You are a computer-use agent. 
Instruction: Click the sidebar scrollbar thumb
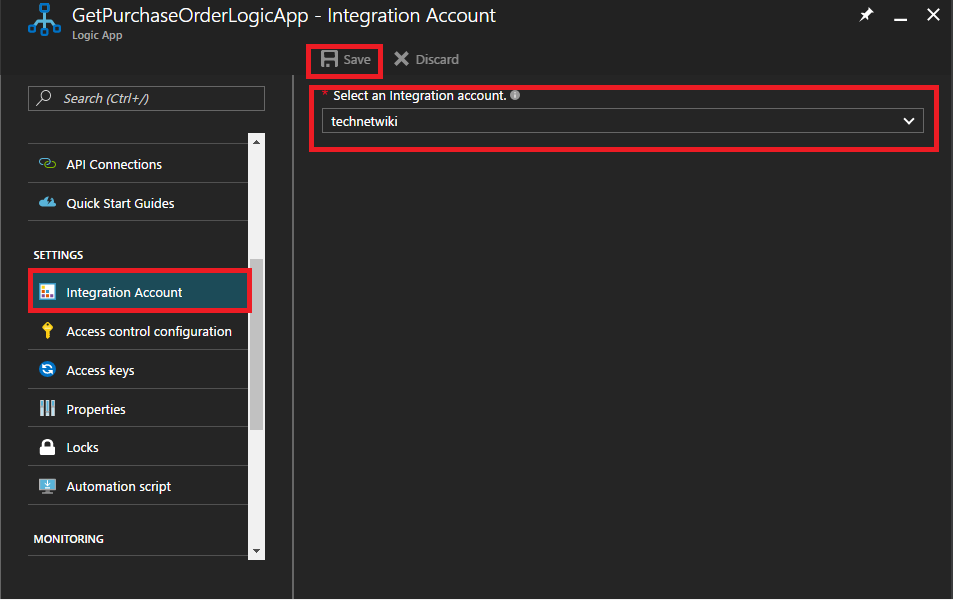click(x=256, y=344)
